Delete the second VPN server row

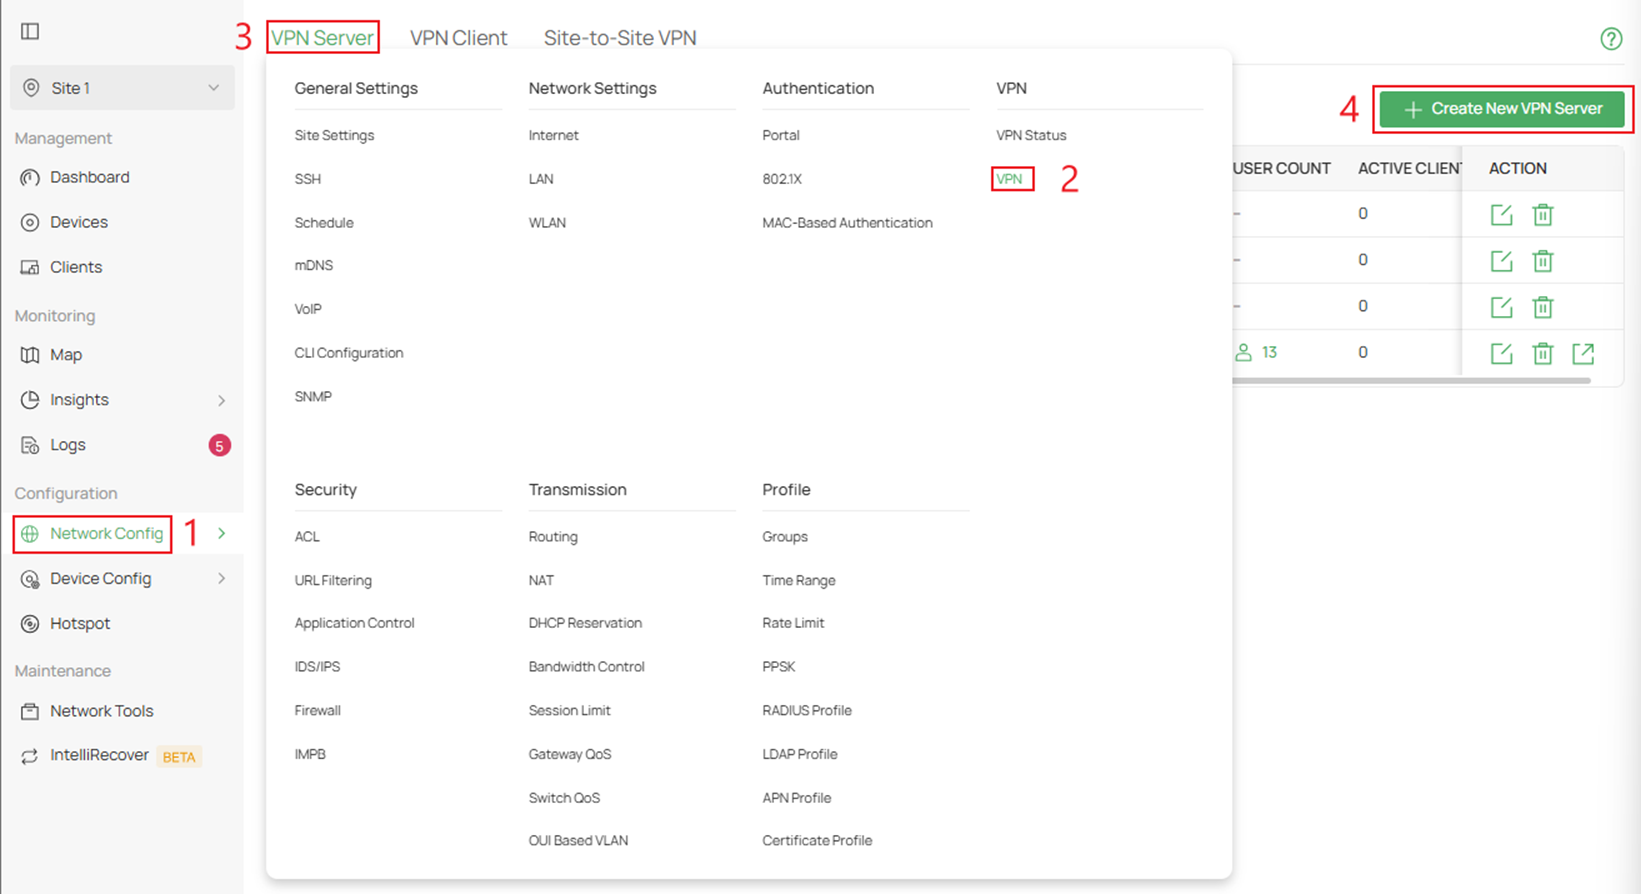click(1543, 261)
